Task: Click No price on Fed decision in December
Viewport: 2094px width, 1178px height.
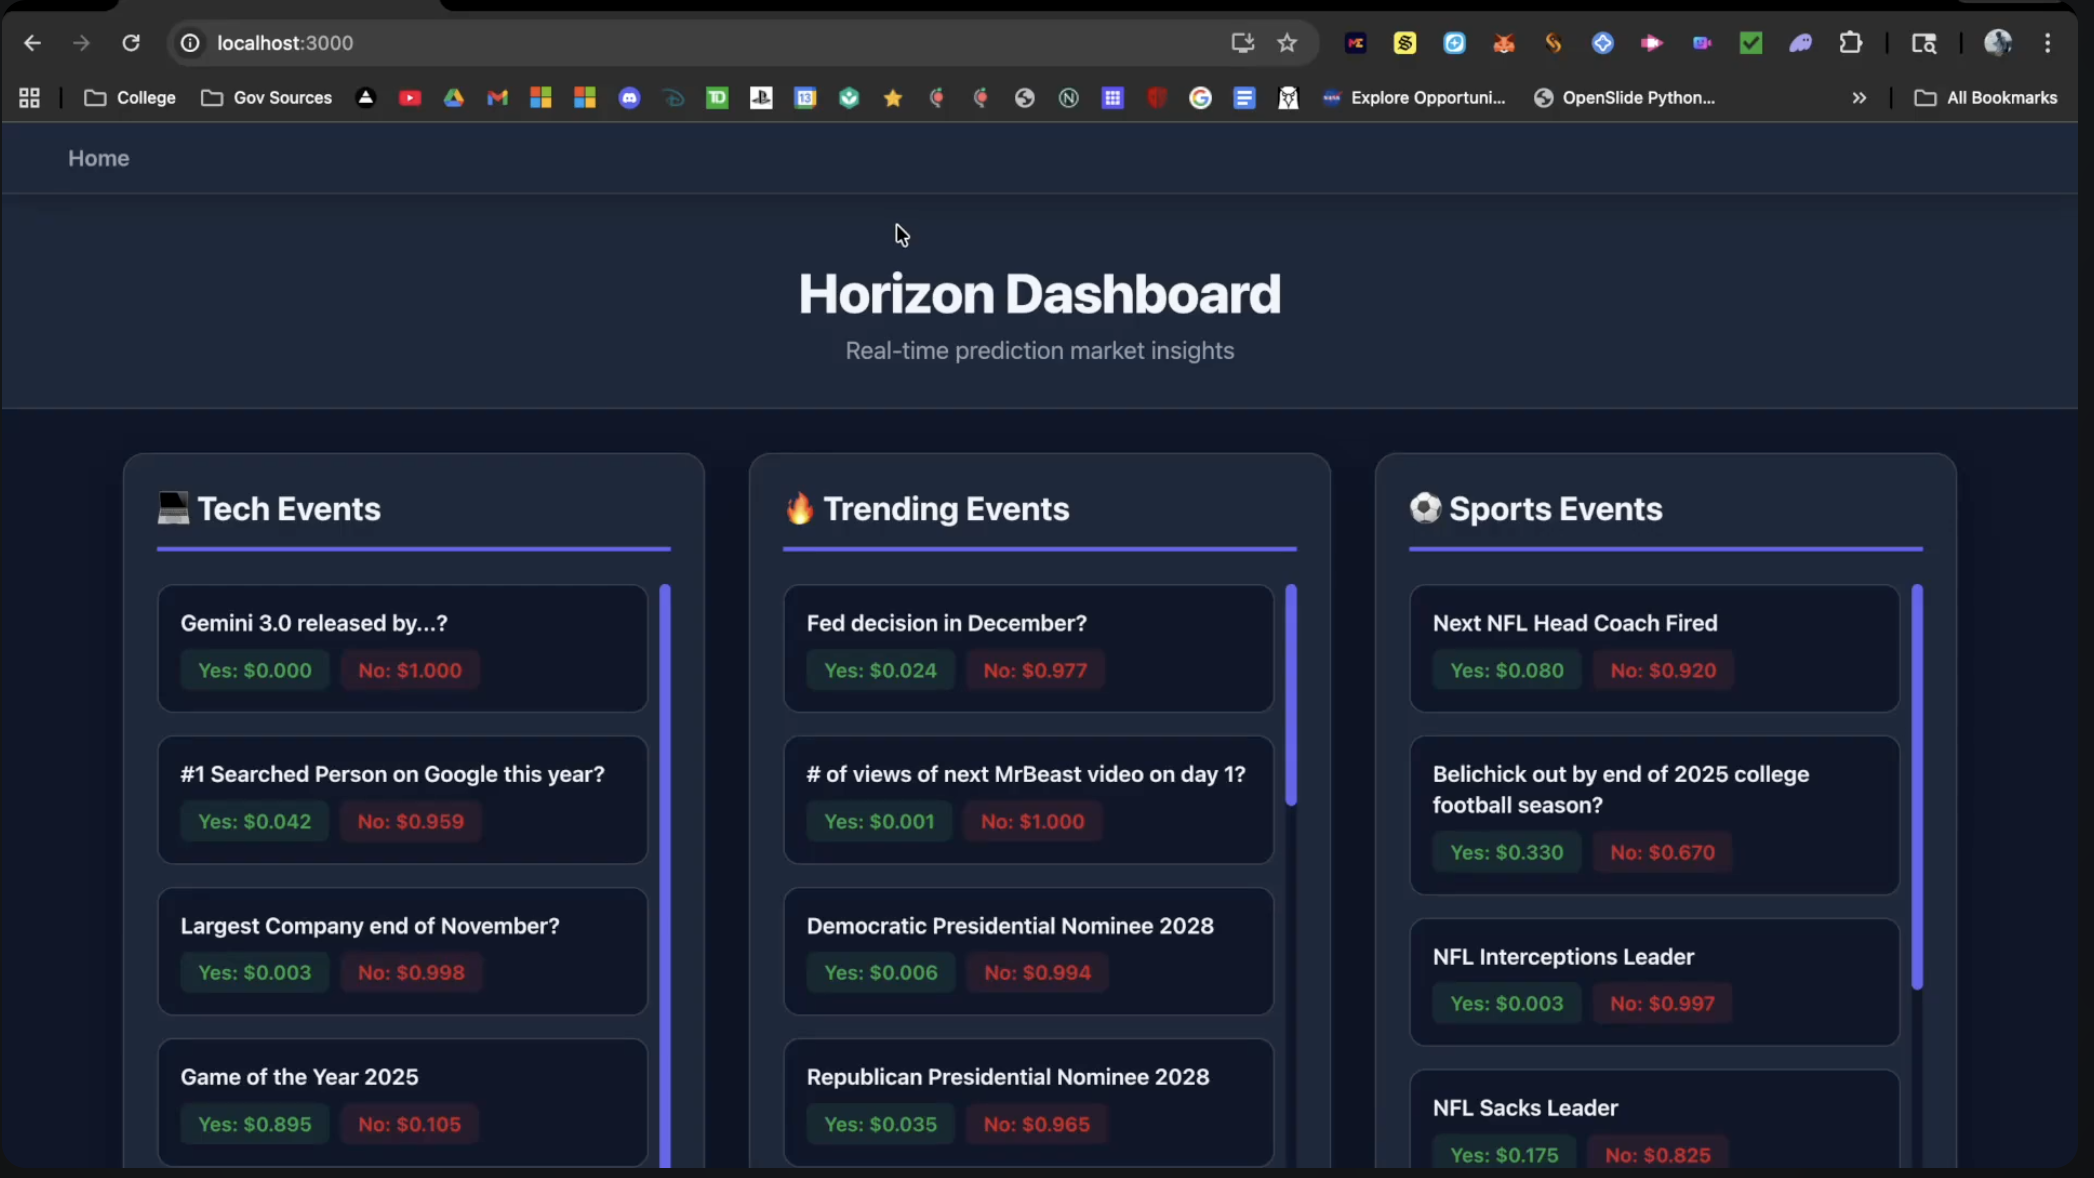Action: 1034,671
